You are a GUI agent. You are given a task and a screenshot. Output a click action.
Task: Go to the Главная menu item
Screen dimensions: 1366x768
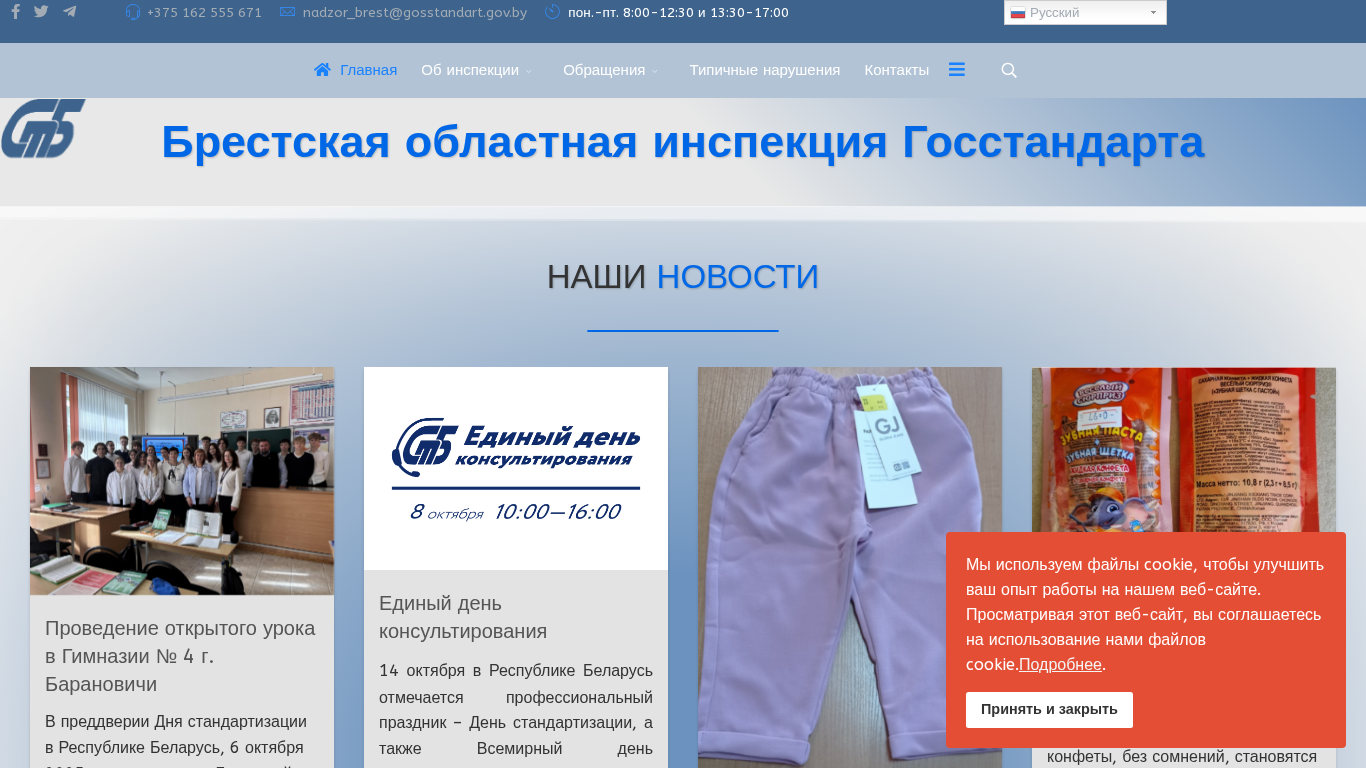(368, 70)
